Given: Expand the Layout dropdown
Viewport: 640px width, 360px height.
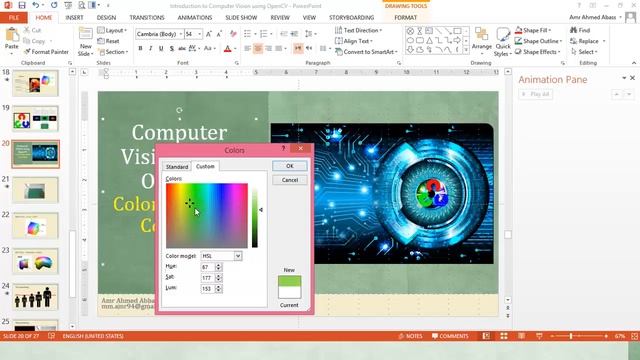Looking at the screenshot, I should (x=113, y=31).
